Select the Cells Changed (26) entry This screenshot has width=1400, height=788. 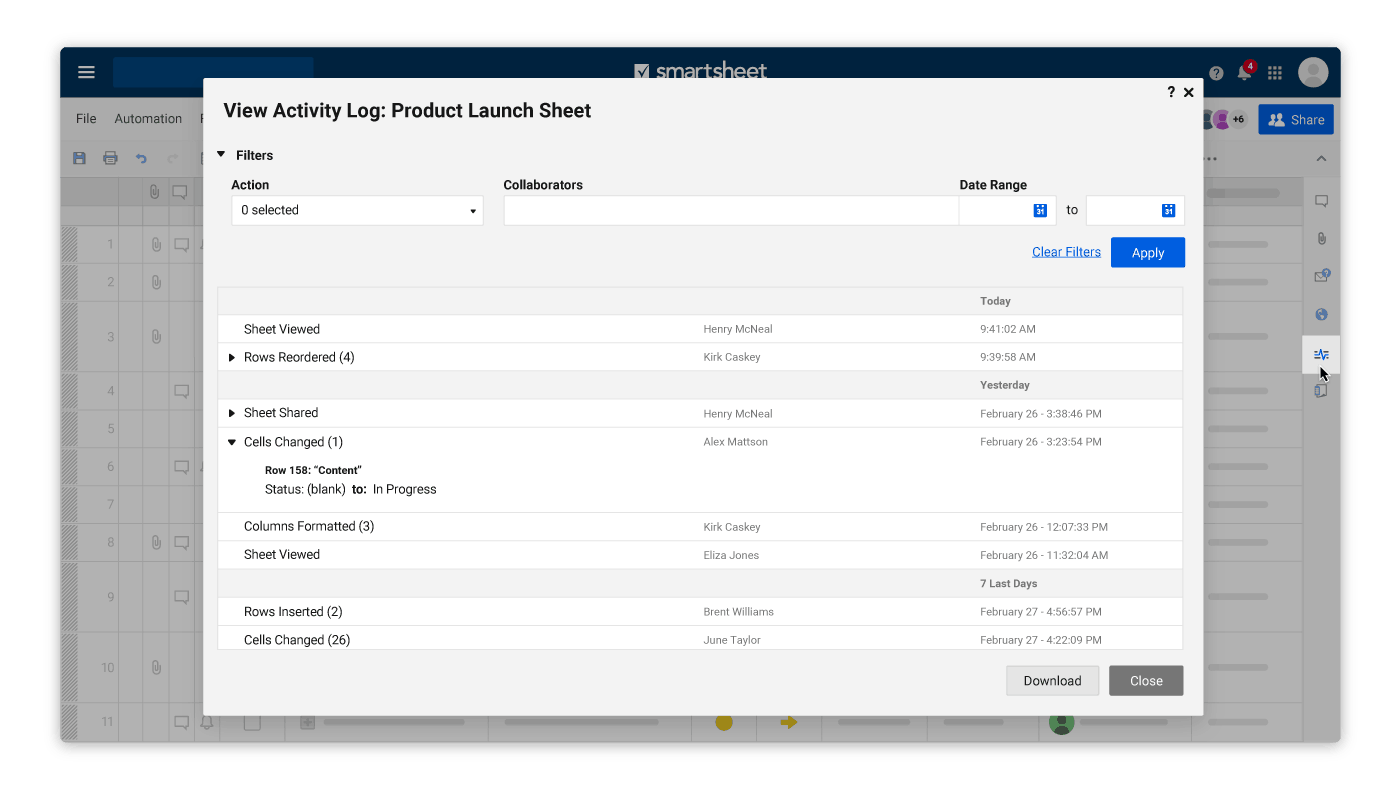[700, 638]
